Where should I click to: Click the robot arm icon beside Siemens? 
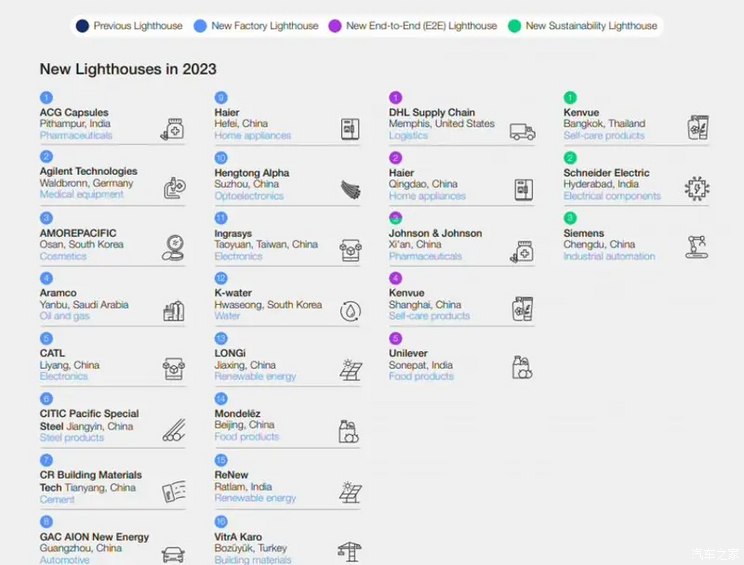click(697, 247)
